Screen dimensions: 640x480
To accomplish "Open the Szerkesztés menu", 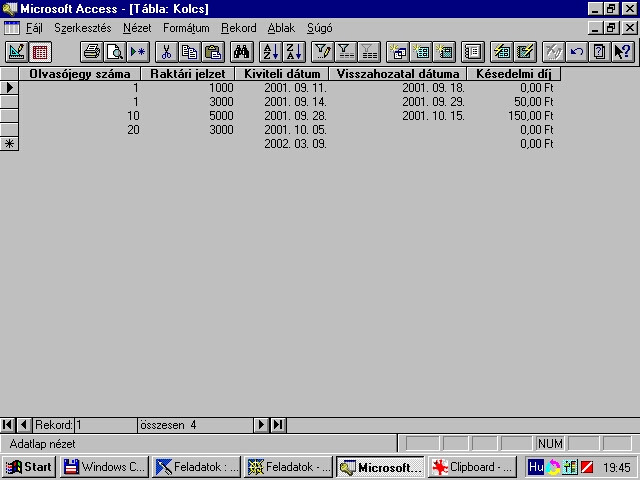I will click(82, 28).
